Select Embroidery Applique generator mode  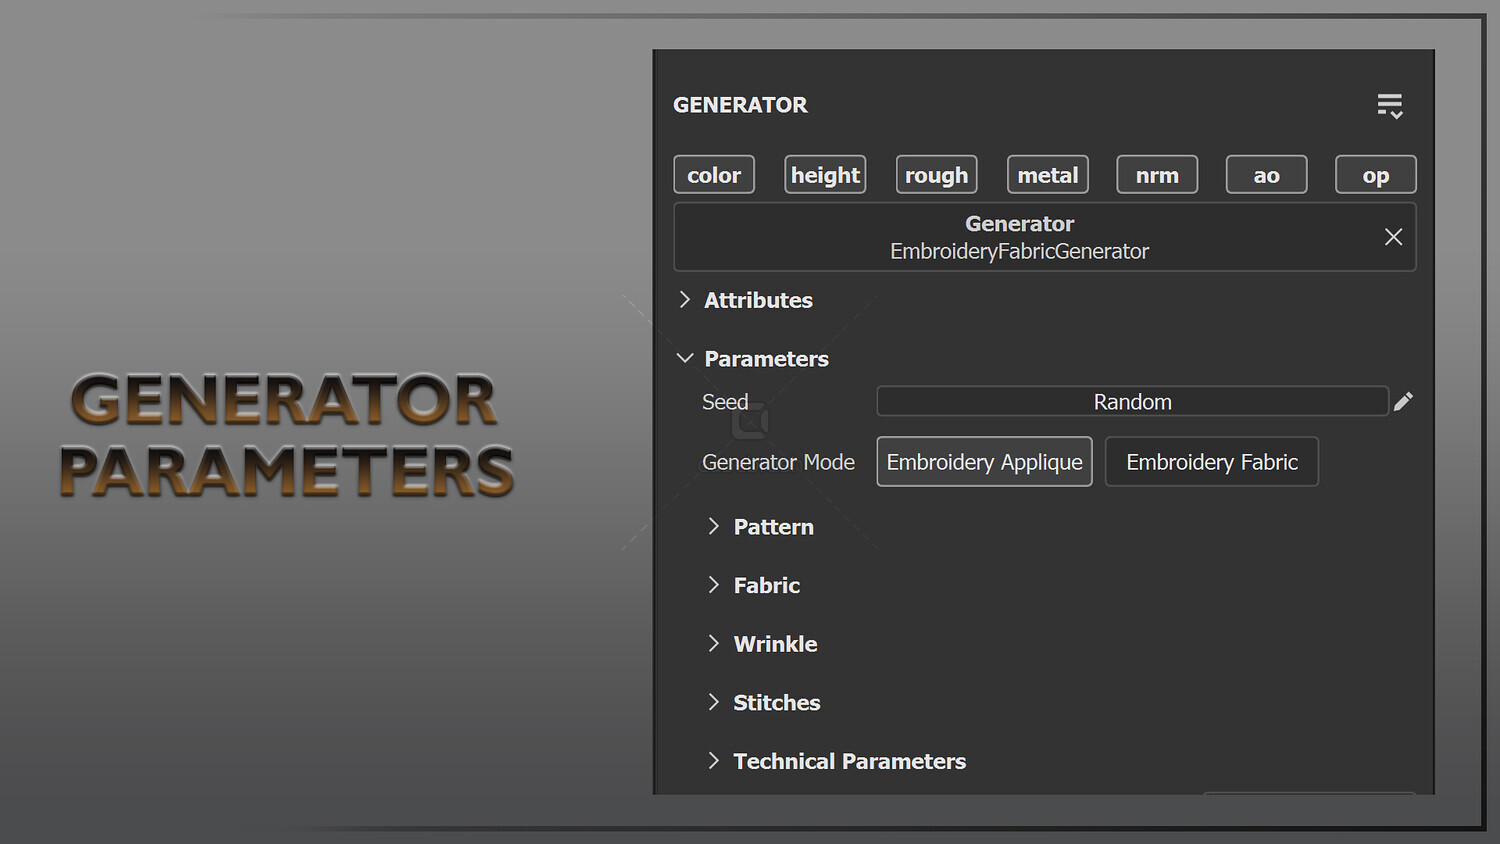pyautogui.click(x=984, y=462)
